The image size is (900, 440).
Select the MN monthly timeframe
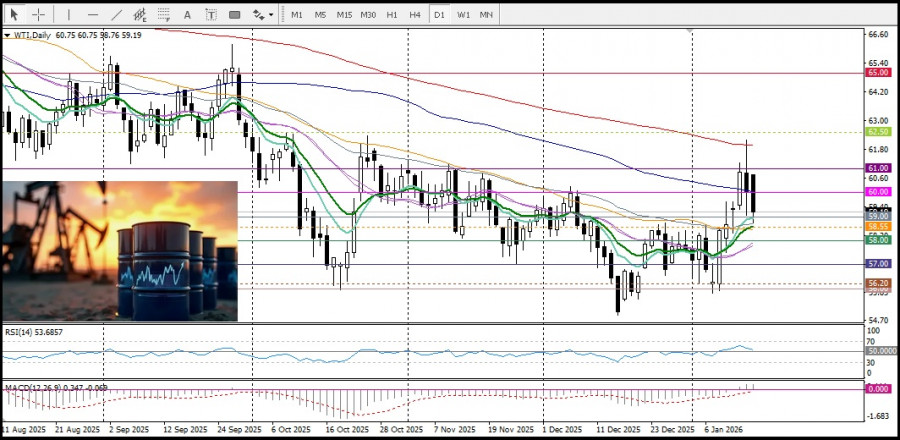tap(486, 15)
